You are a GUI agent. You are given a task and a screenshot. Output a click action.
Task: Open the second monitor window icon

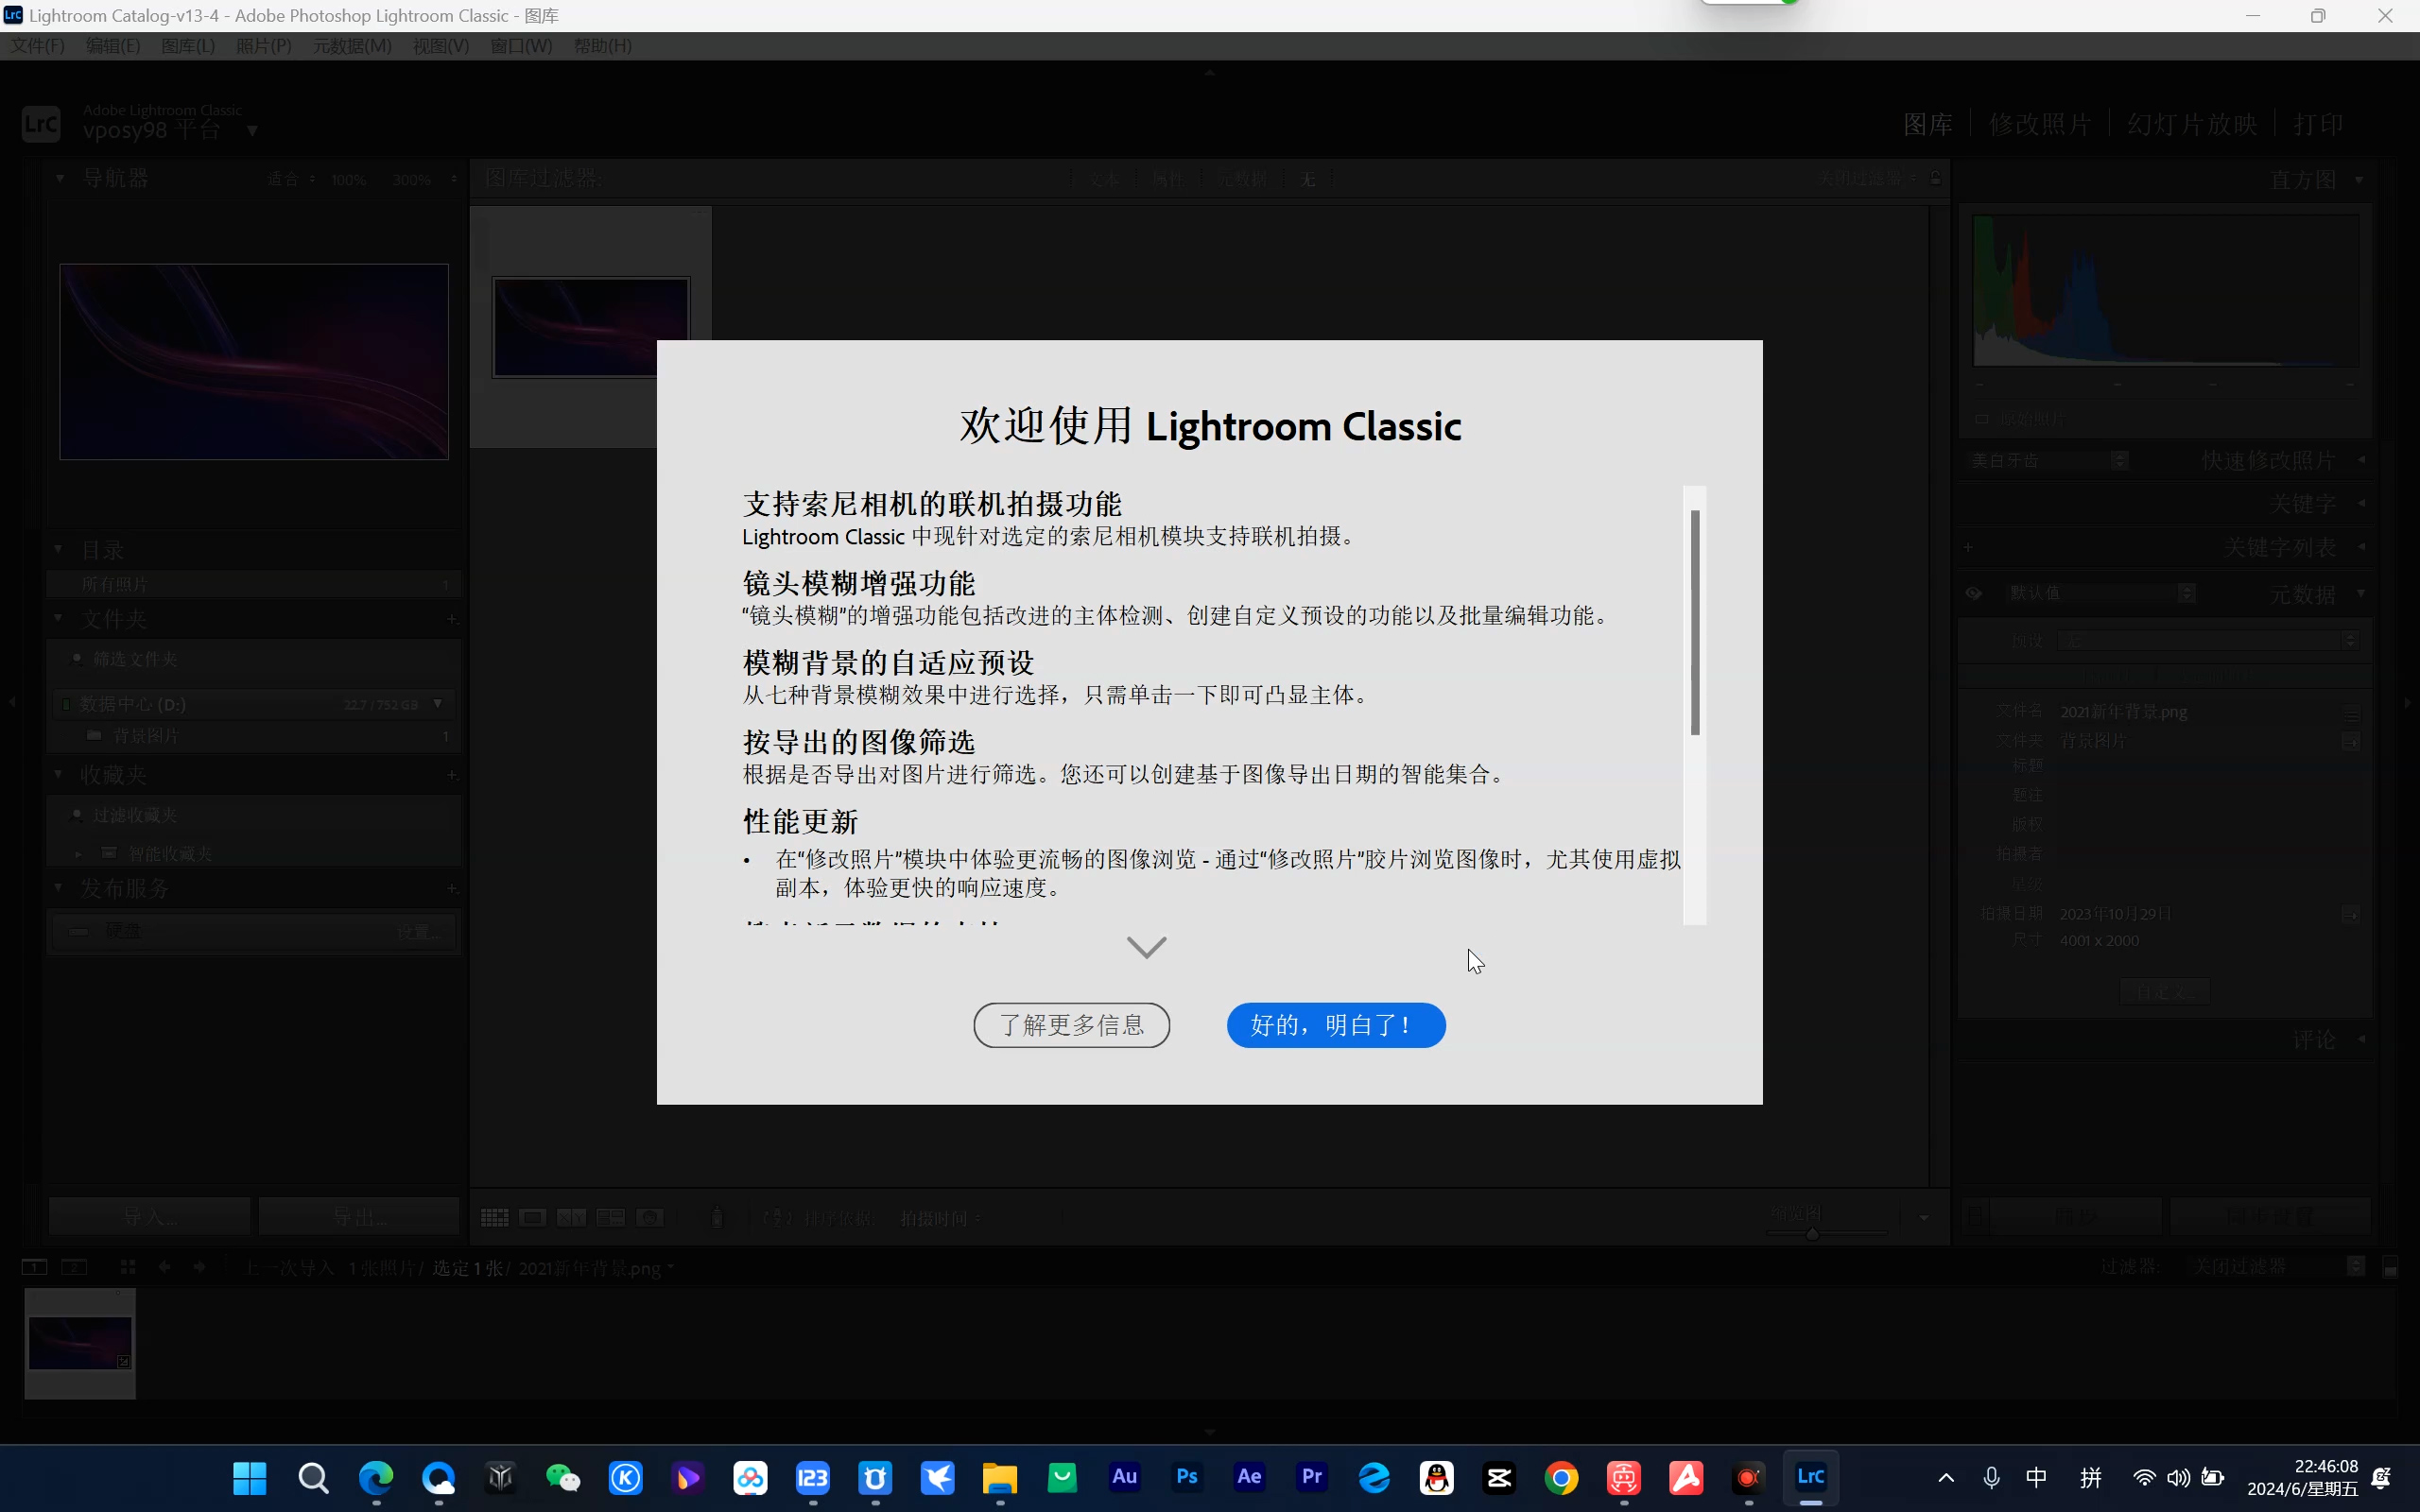pos(74,1267)
